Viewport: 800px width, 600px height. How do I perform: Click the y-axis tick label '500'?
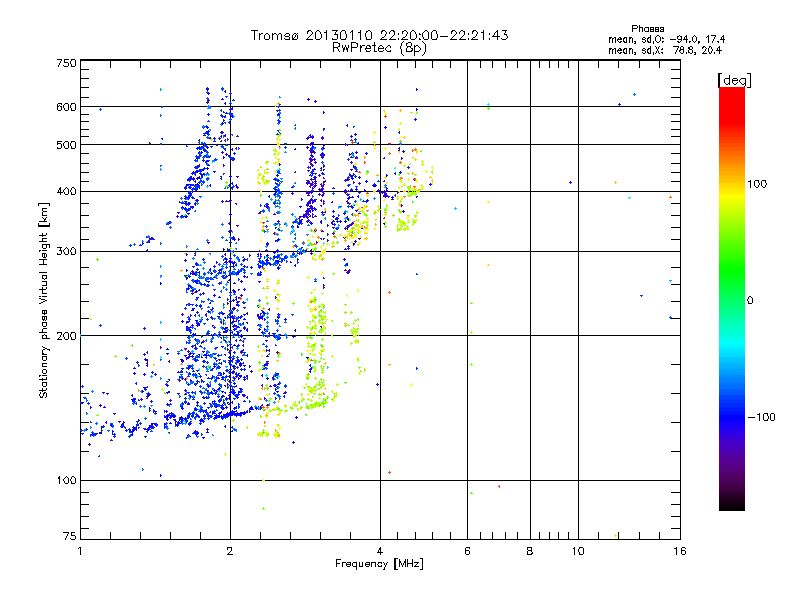(x=67, y=145)
